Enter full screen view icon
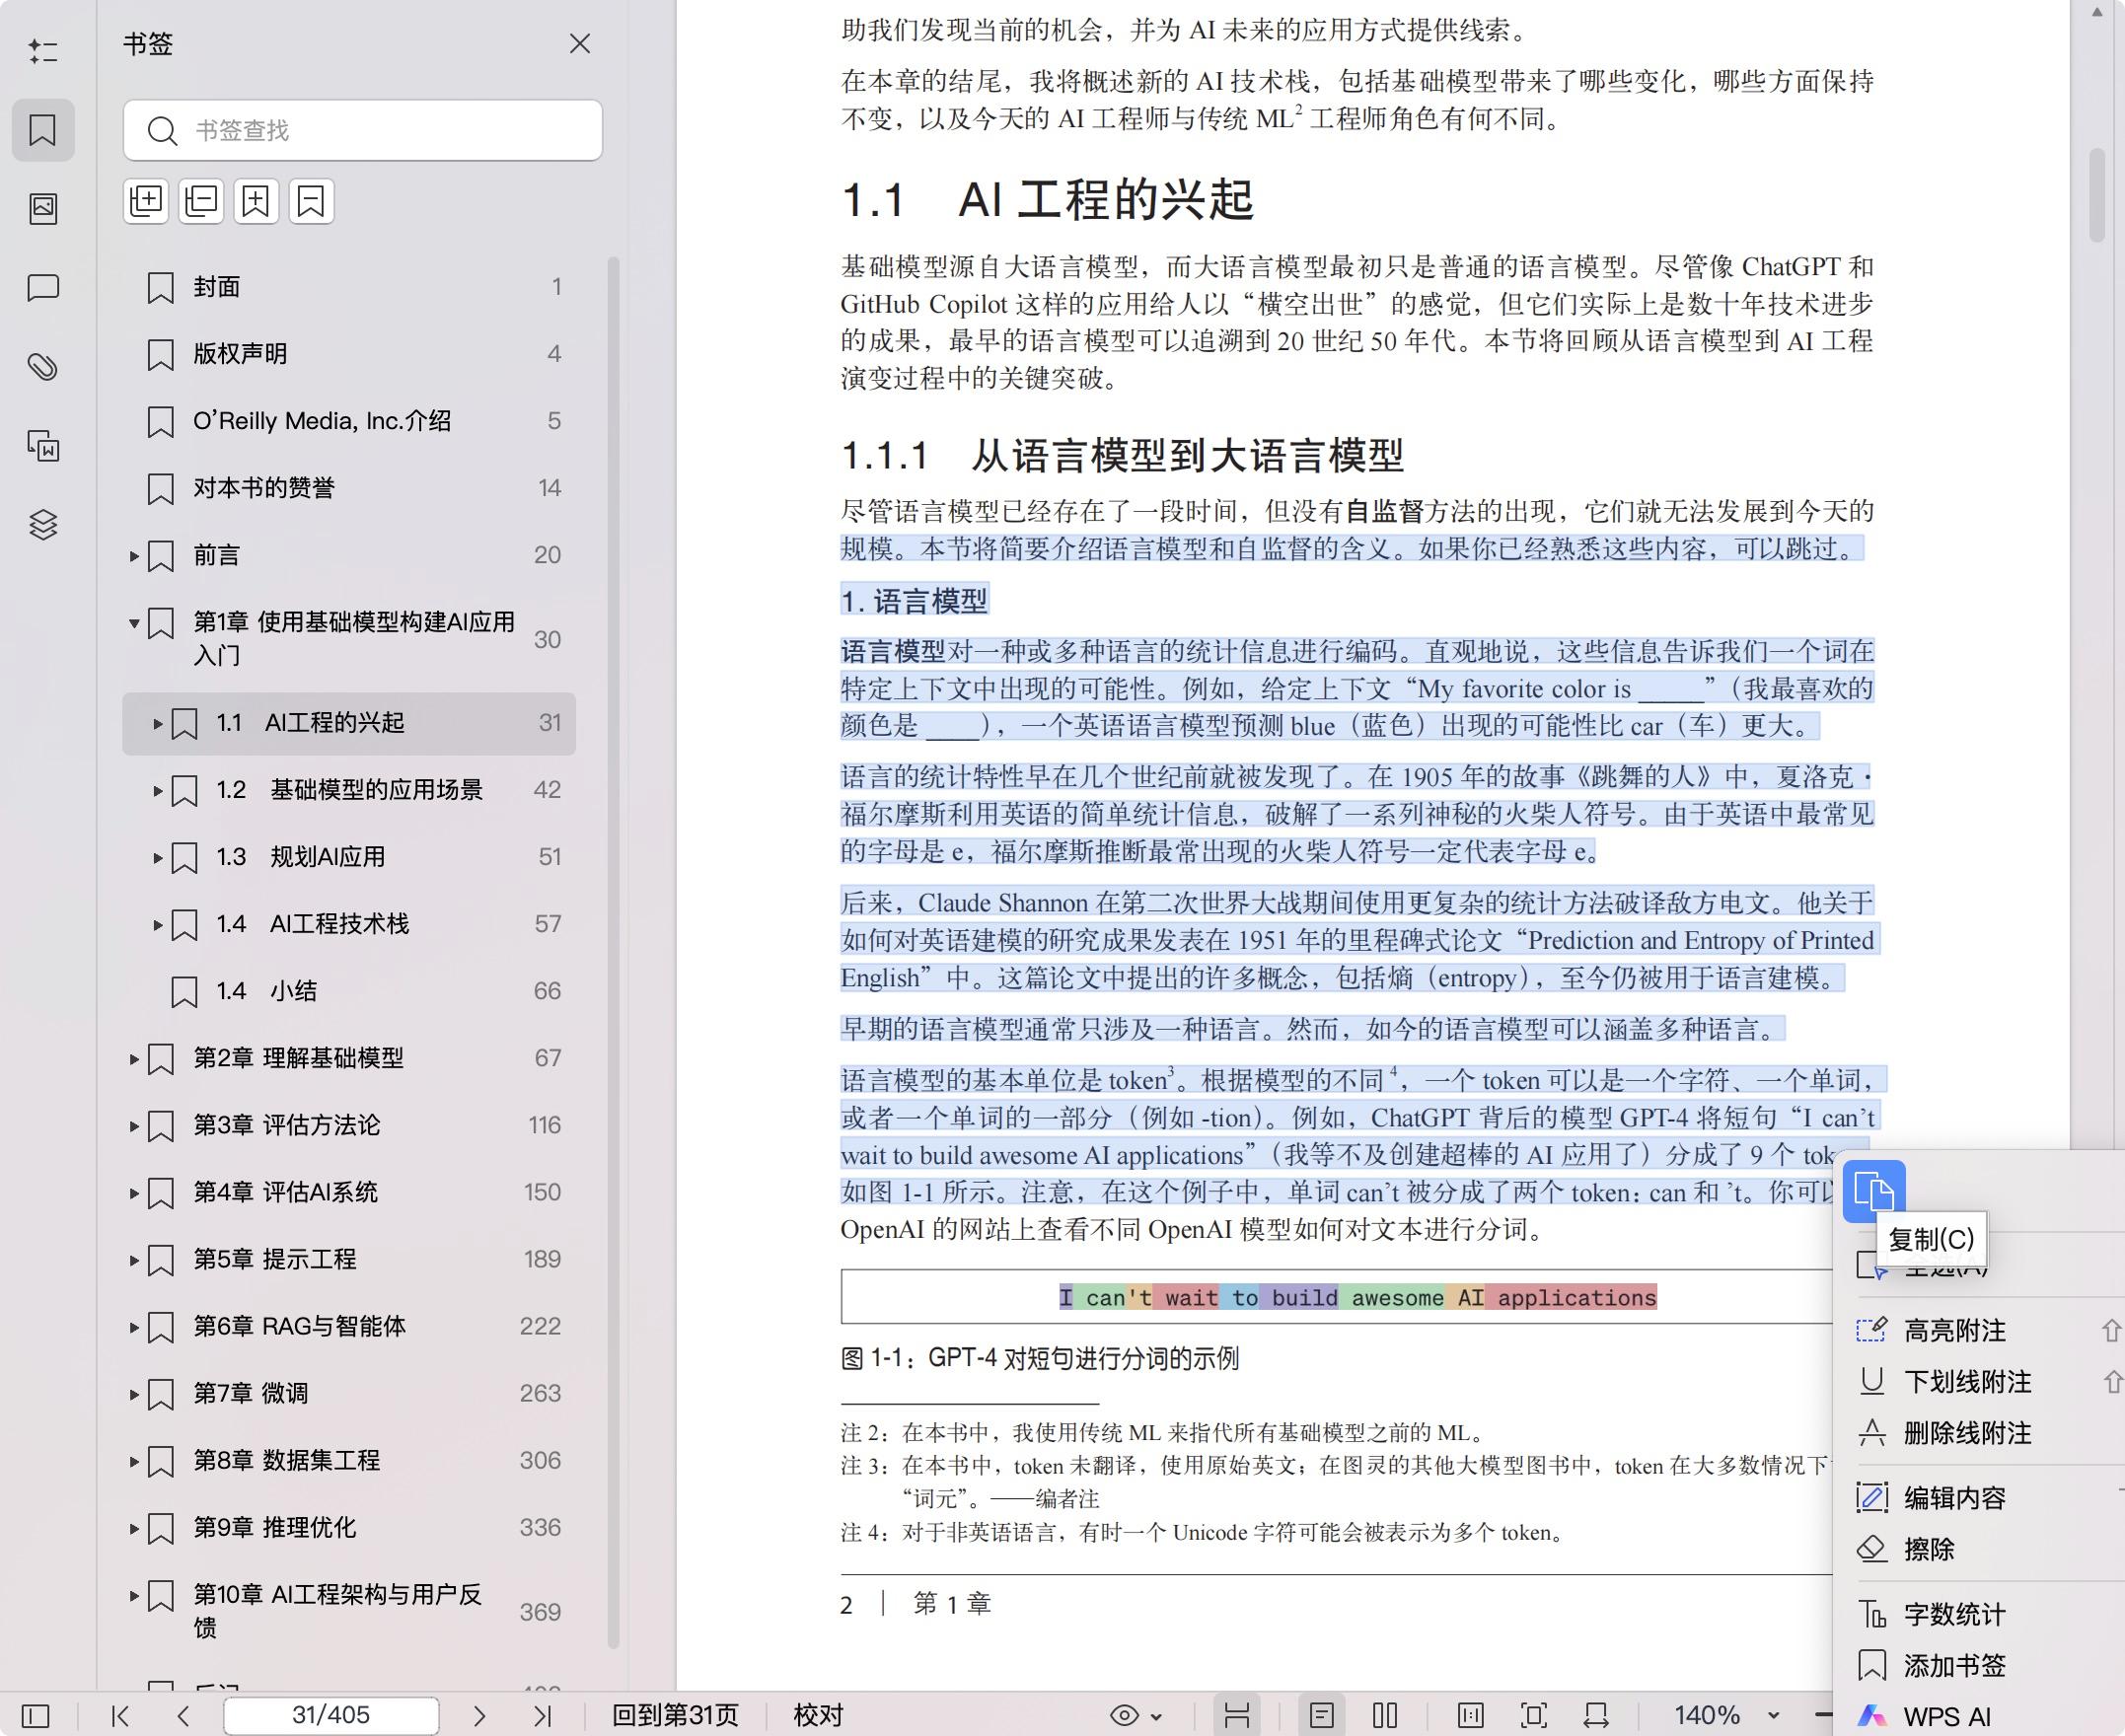Viewport: 2125px width, 1736px height. point(1533,1716)
